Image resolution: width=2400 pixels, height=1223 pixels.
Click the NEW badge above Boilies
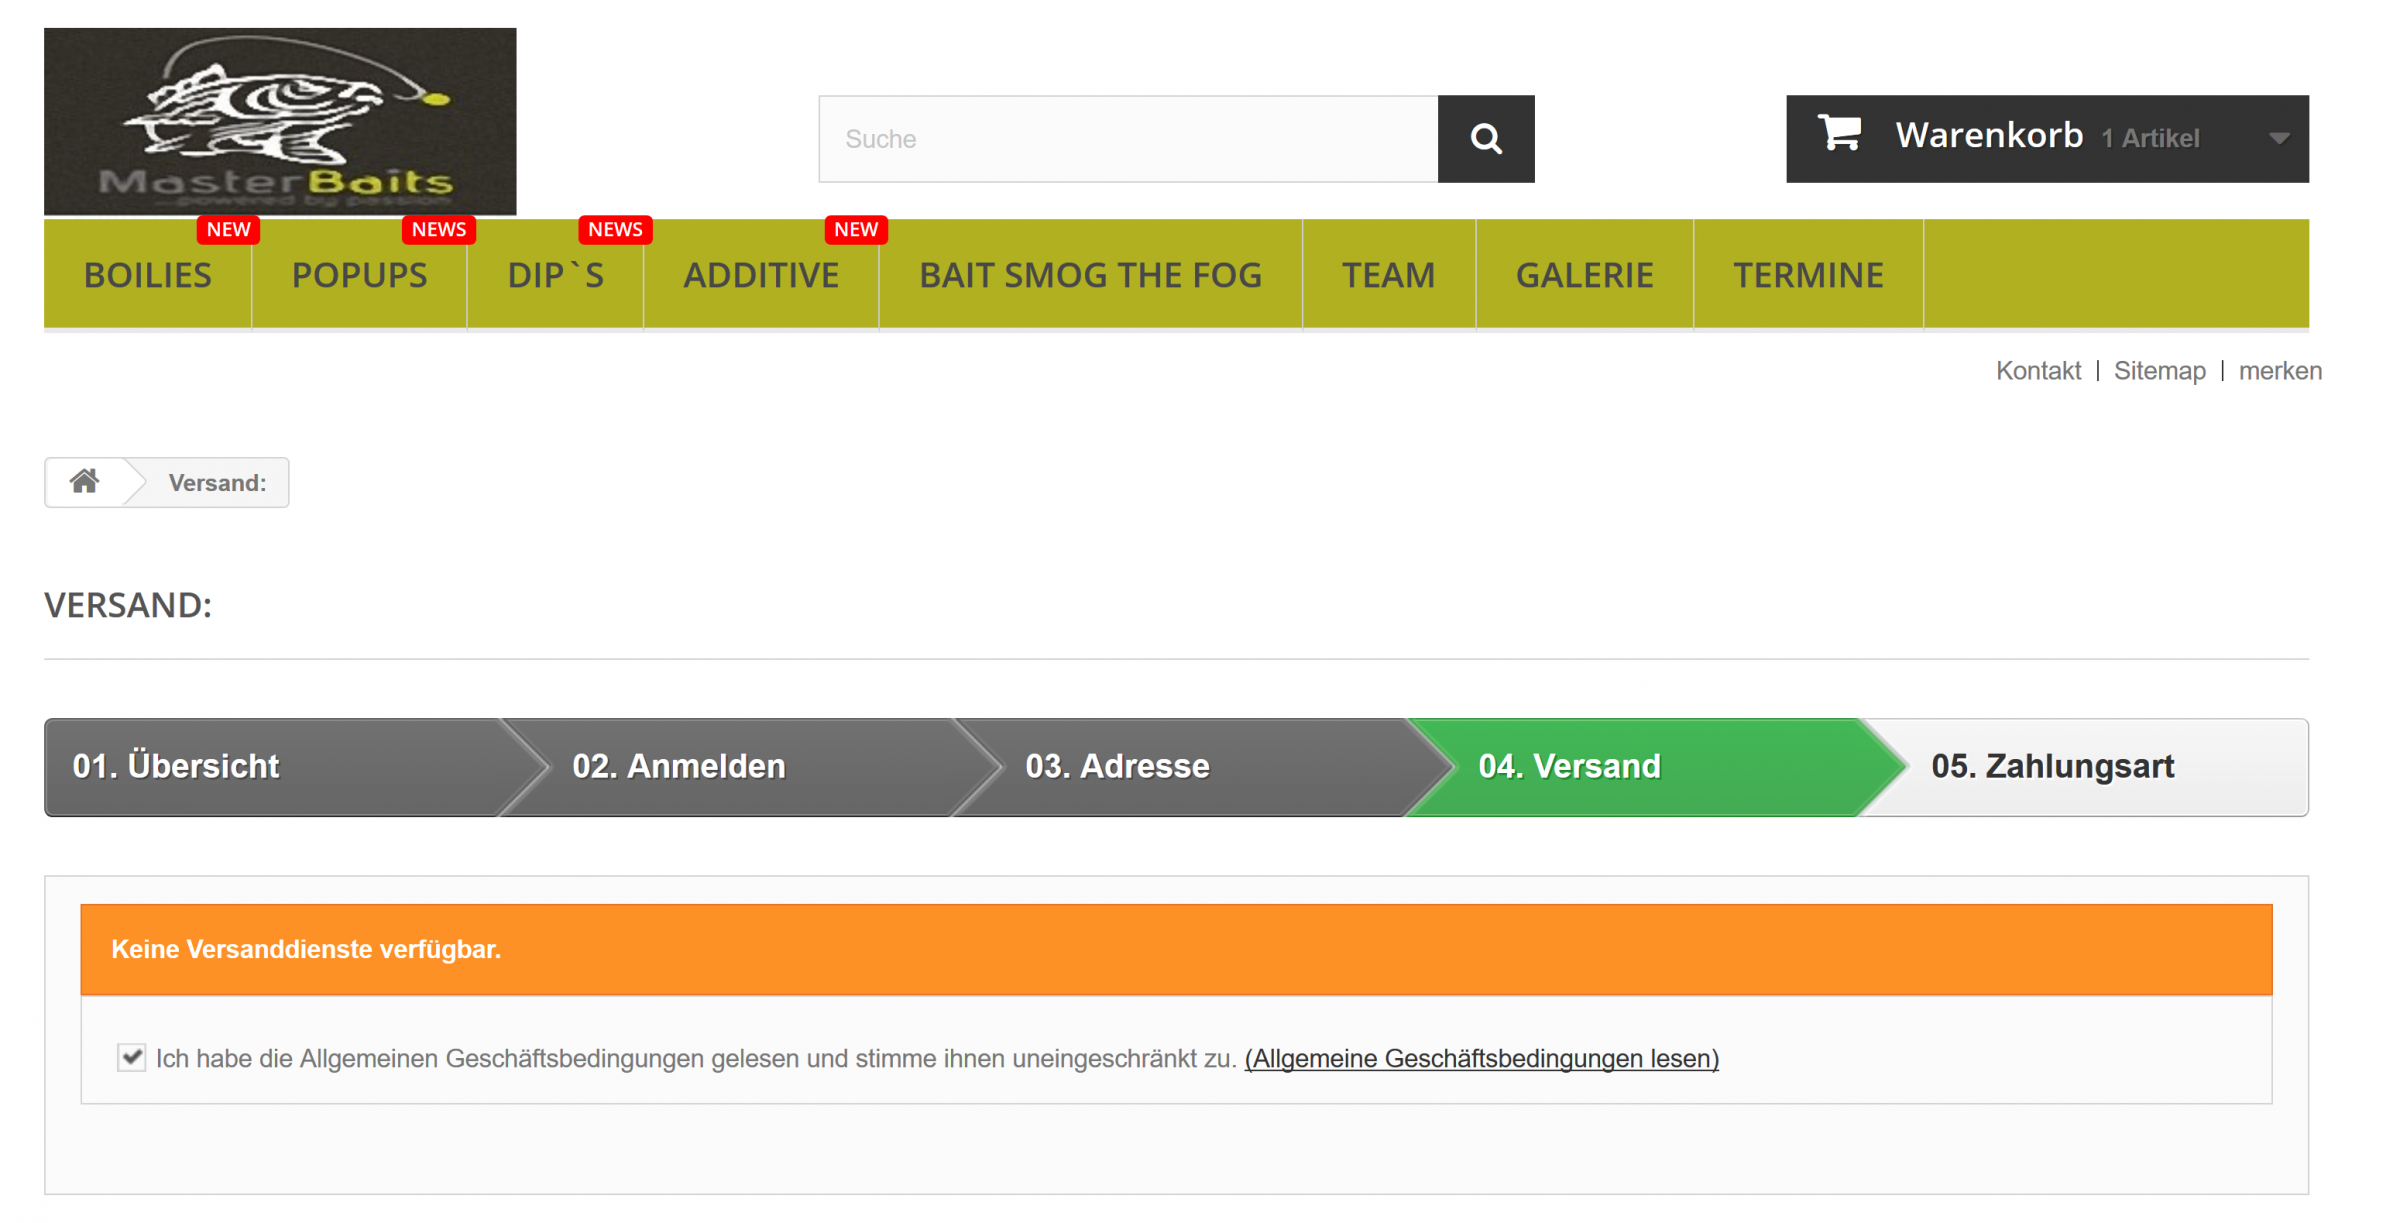(228, 230)
